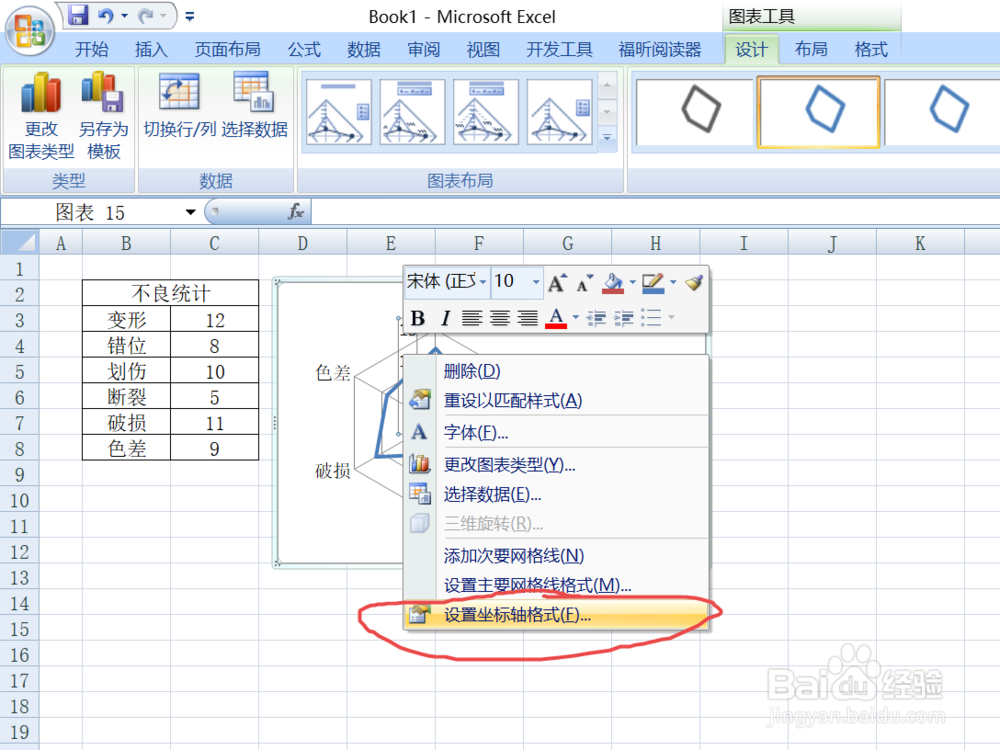Click the Save icon on quick access toolbar
This screenshot has width=1000, height=750.
coord(78,13)
